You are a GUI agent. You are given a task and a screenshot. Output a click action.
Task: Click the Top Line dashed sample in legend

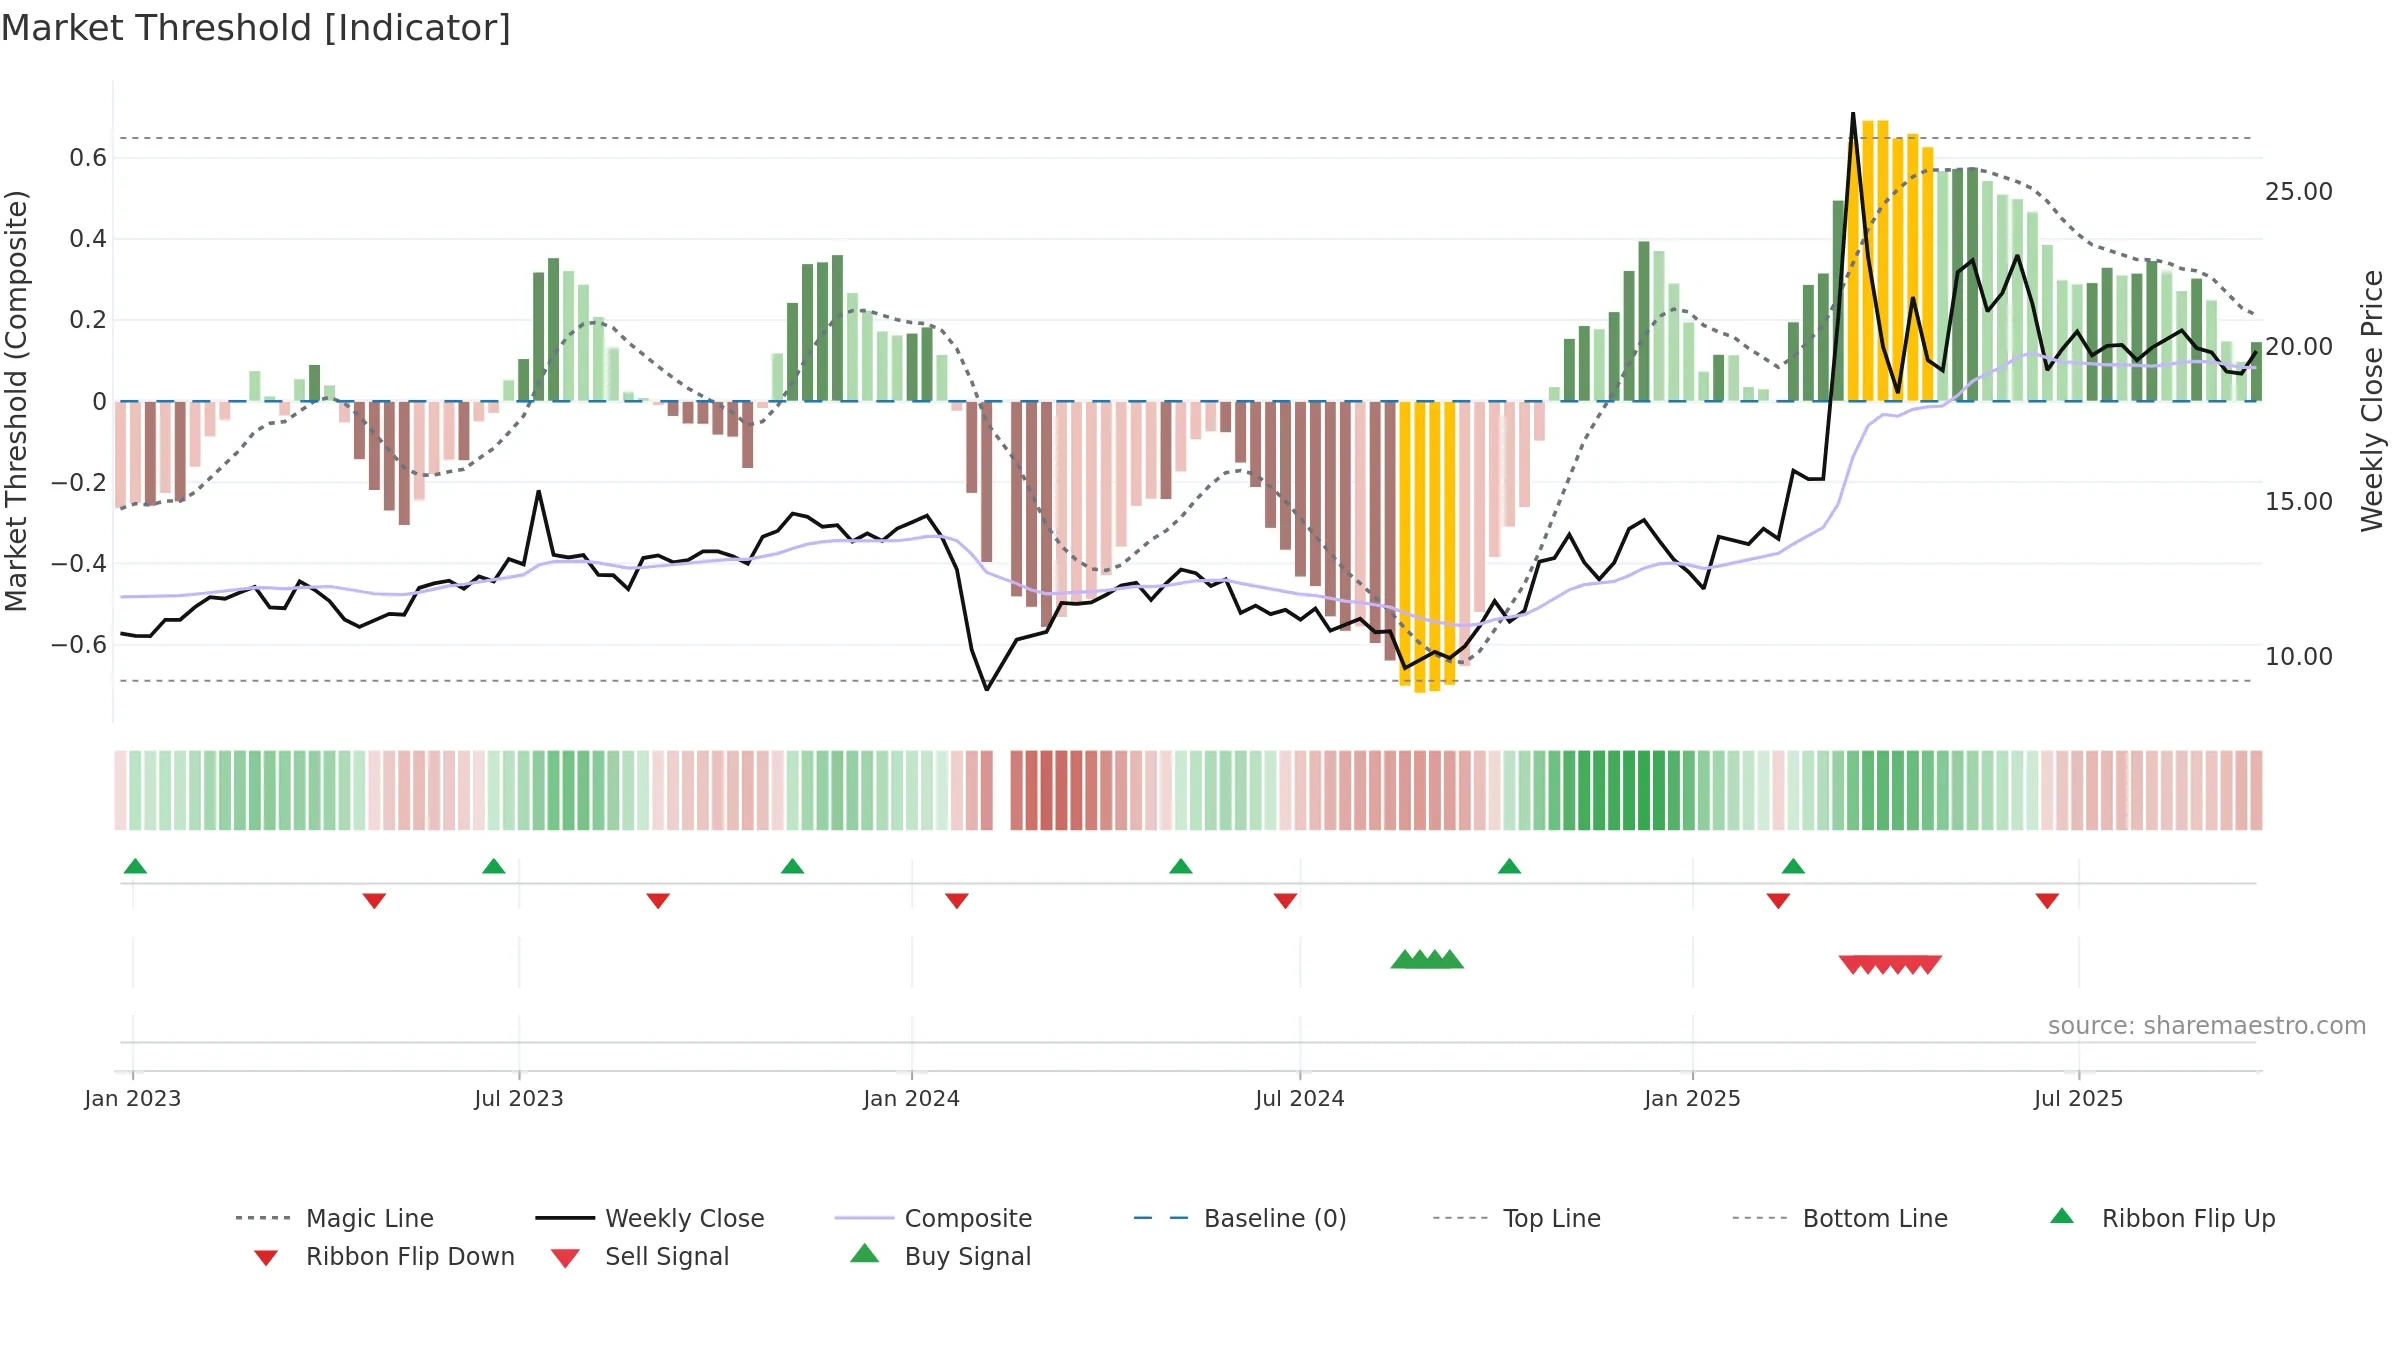click(x=1460, y=1218)
